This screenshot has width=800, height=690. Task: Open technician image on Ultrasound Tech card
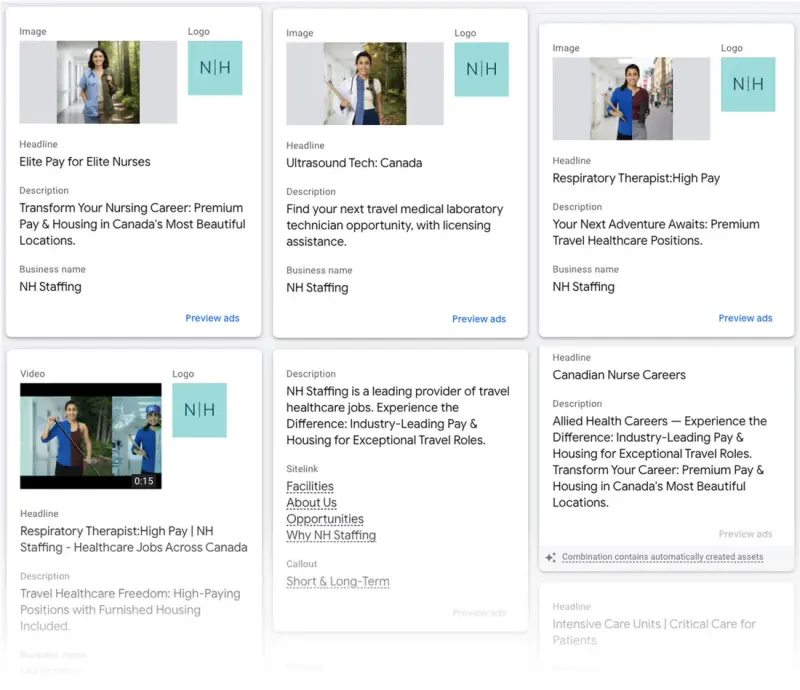click(365, 84)
